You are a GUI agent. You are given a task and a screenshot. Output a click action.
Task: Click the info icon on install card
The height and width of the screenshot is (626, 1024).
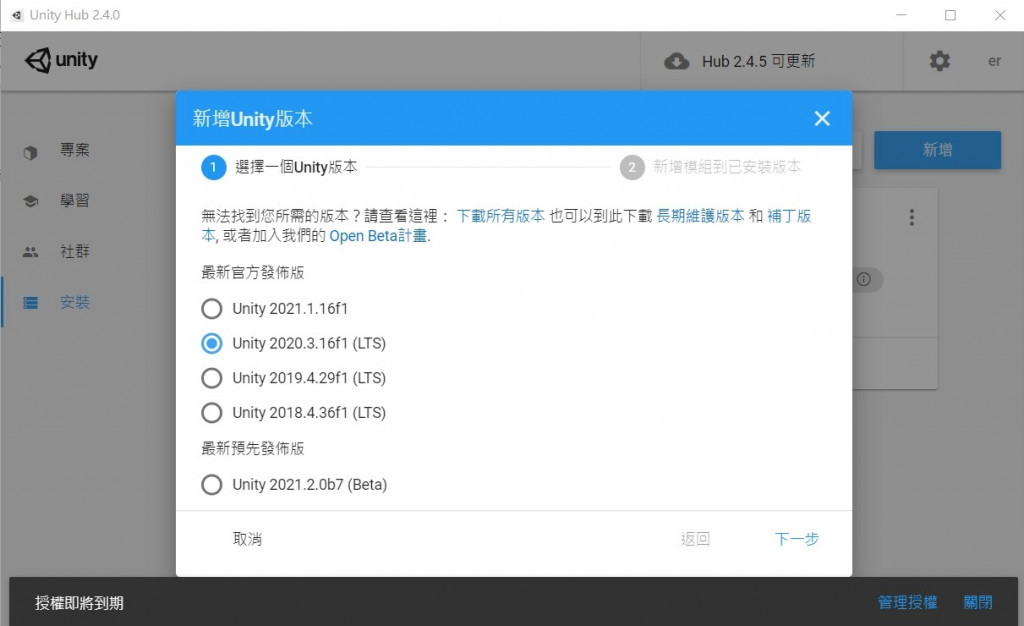click(863, 279)
